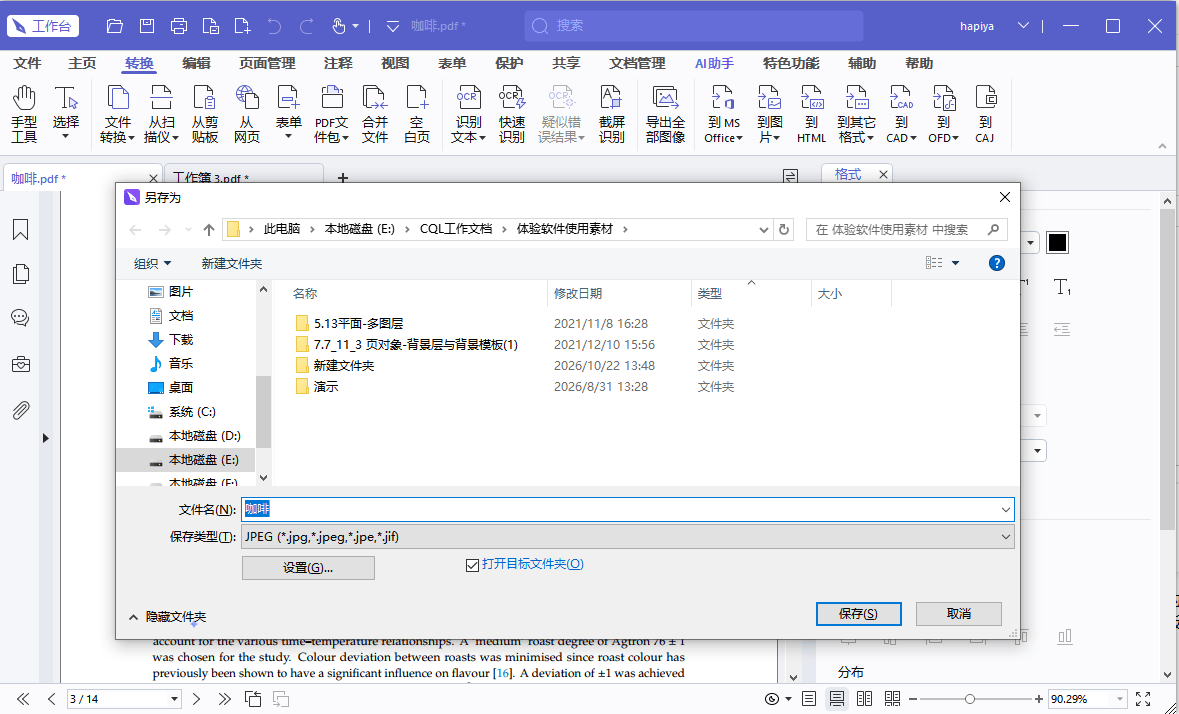Switch to the Protect ribbon tab
Screen dimensions: 1179x714
[x=509, y=63]
